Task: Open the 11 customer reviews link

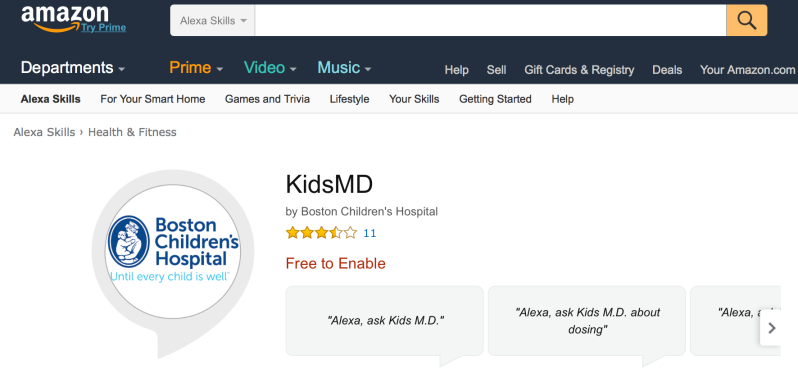Action: tap(369, 233)
